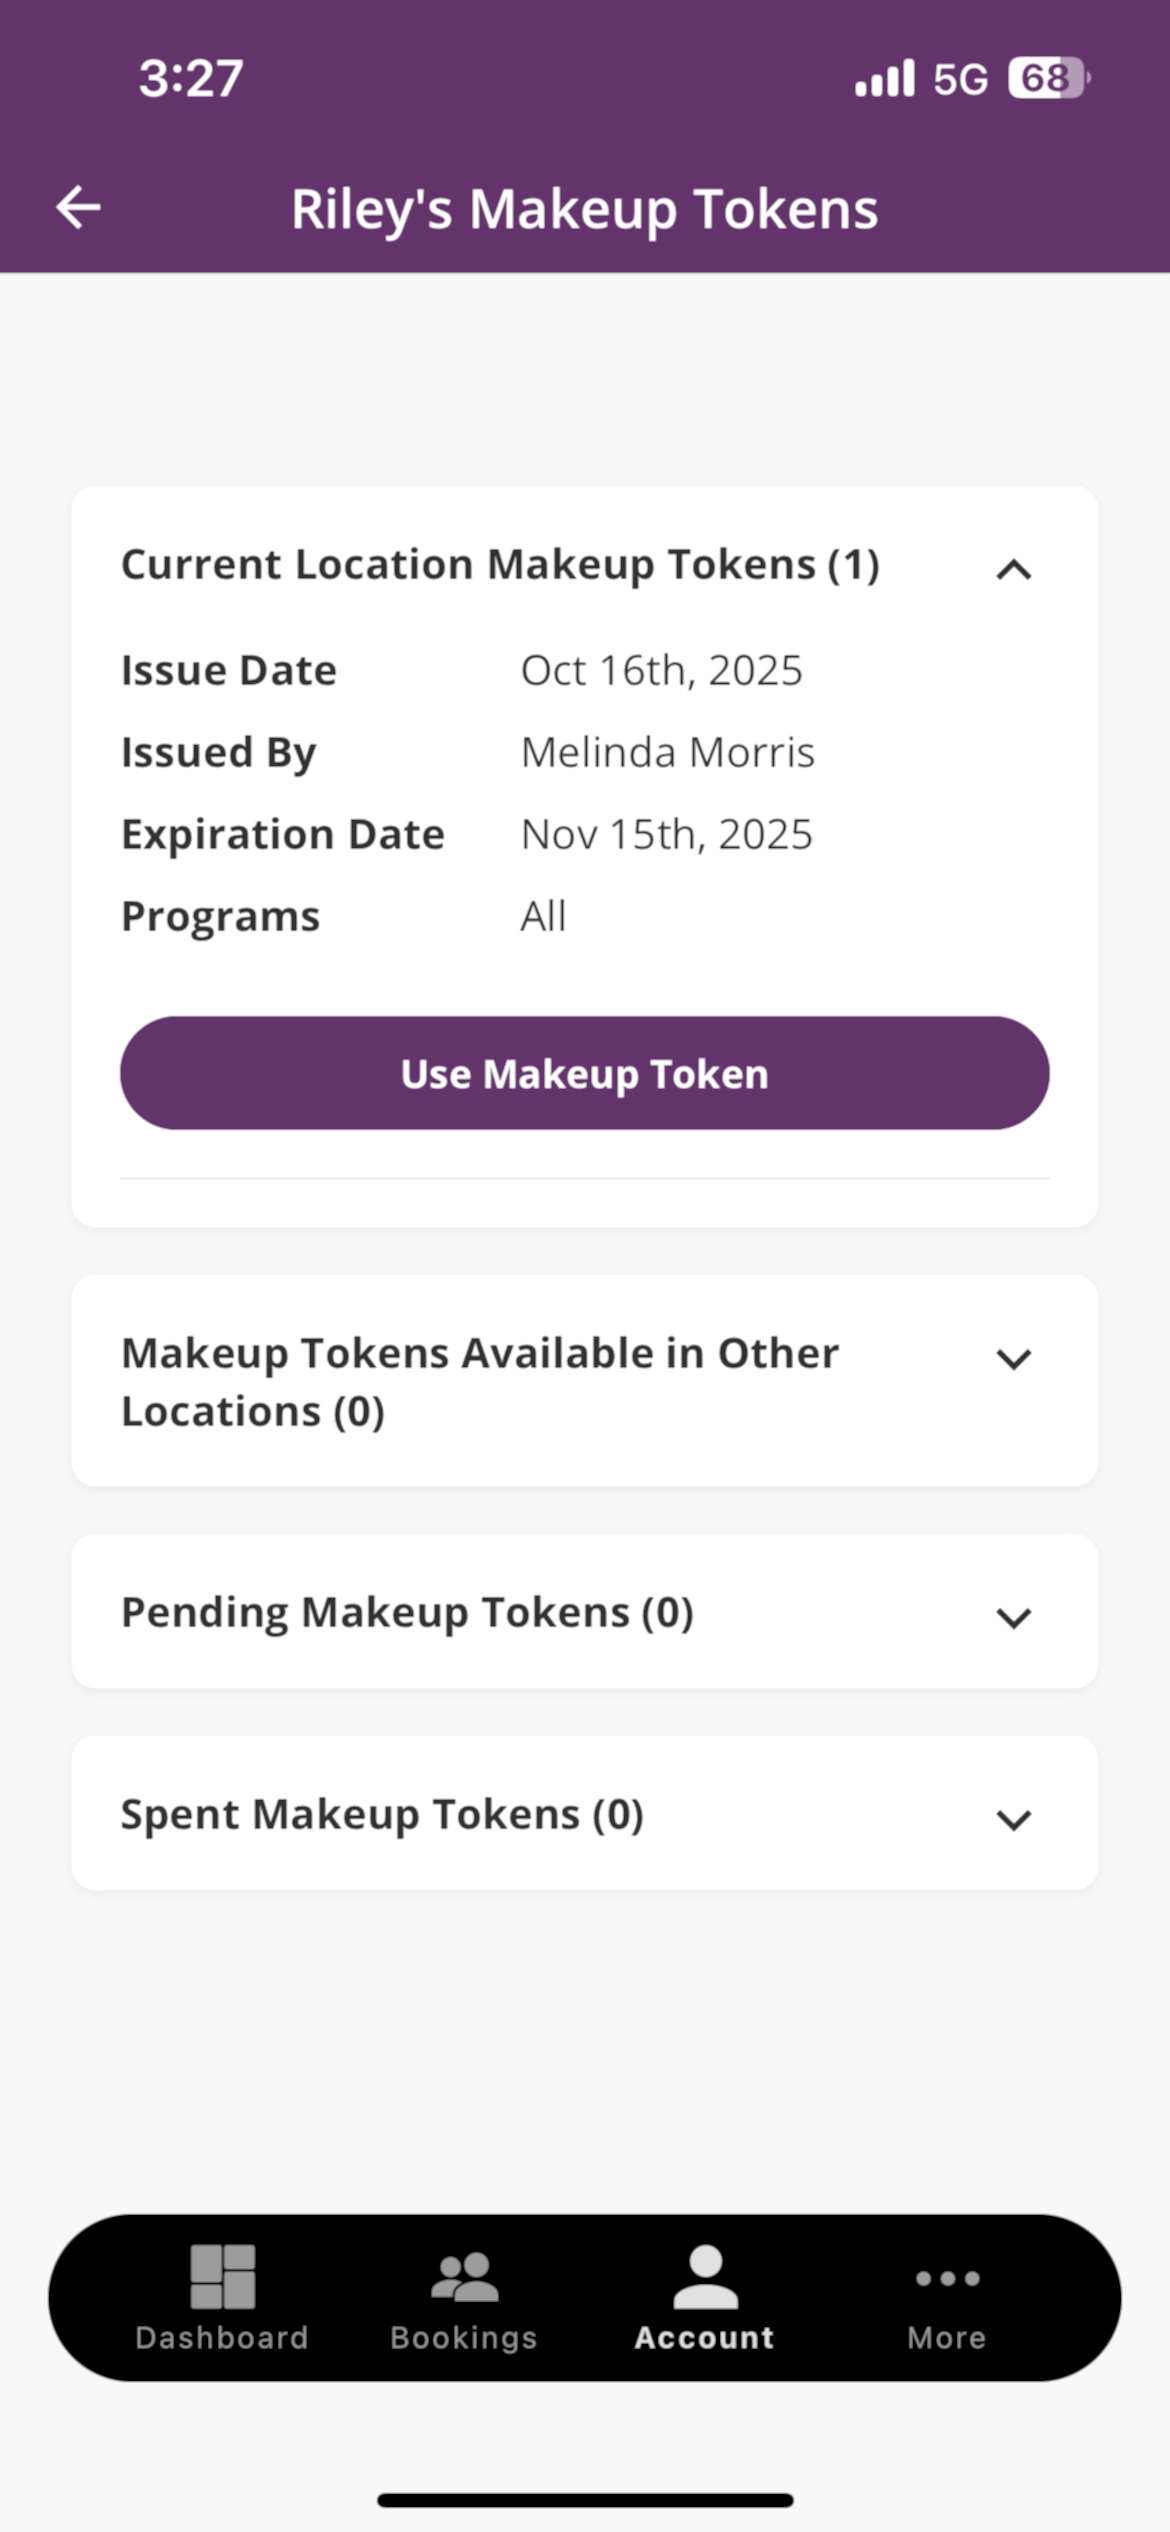Tap the battery indicator in status bar
The width and height of the screenshot is (1170, 2532).
1048,78
